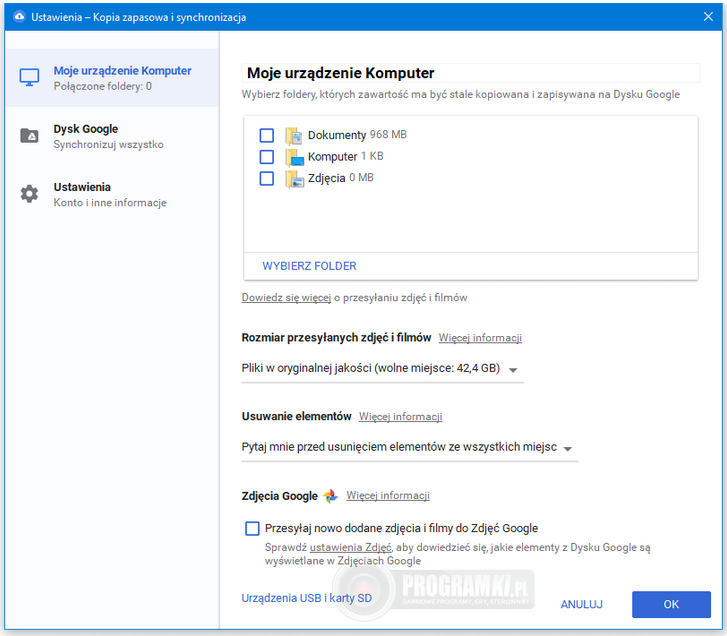
Task: Click the Google Photos pinwheel icon
Action: pyautogui.click(x=331, y=496)
